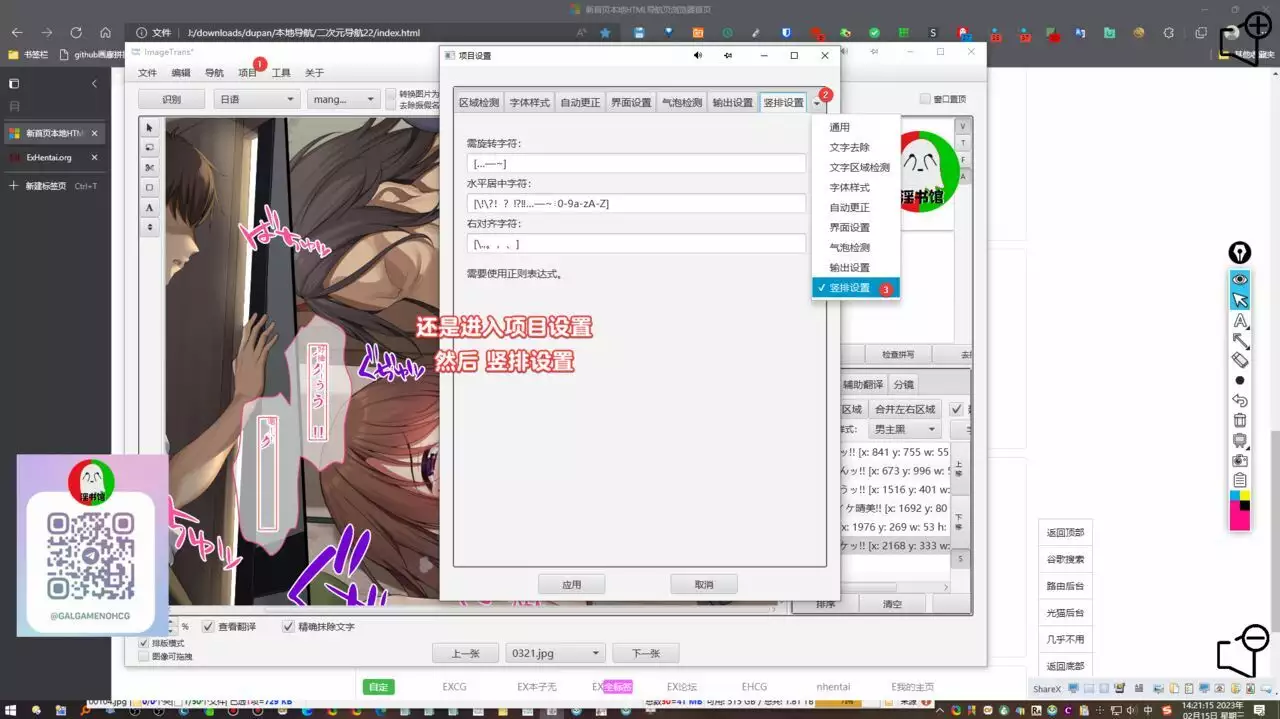The image size is (1280, 719).
Task: Click the CMYK color swatch in annotation toolbar
Action: click(1240, 511)
